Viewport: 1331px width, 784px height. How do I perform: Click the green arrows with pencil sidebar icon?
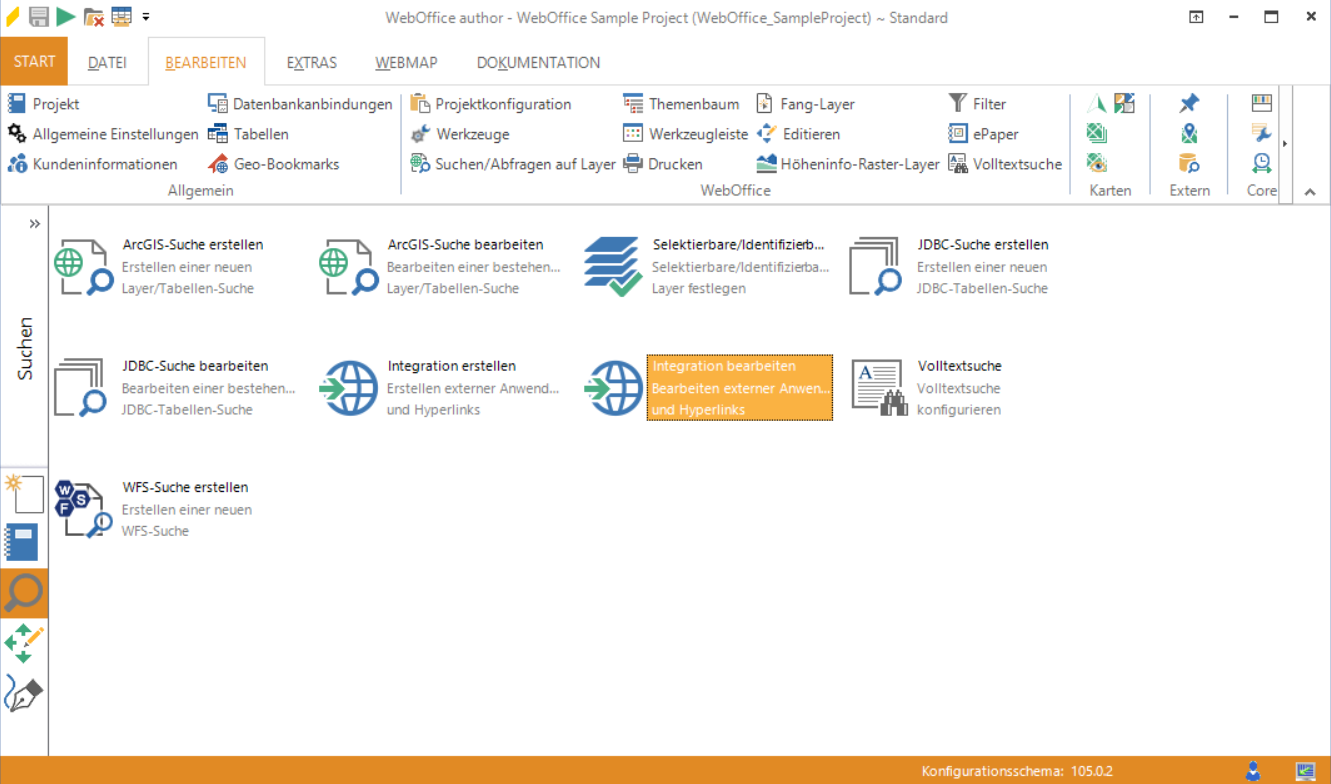[23, 645]
